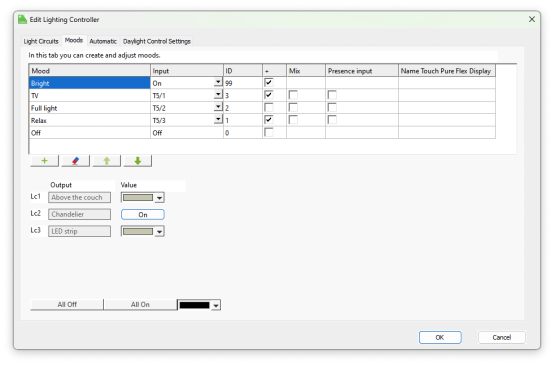The width and height of the screenshot is (554, 366).
Task: Check the Mix box for the TV mood
Action: pyautogui.click(x=293, y=95)
